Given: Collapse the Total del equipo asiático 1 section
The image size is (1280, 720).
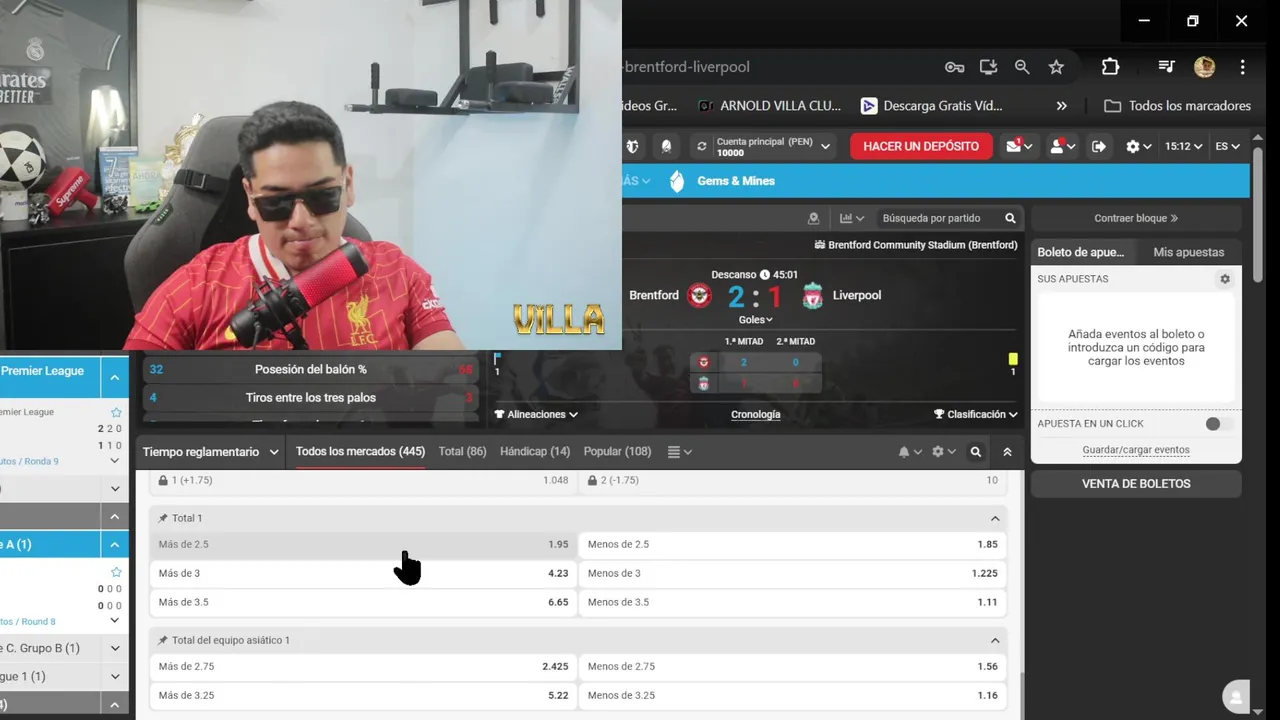Looking at the screenshot, I should [x=995, y=640].
